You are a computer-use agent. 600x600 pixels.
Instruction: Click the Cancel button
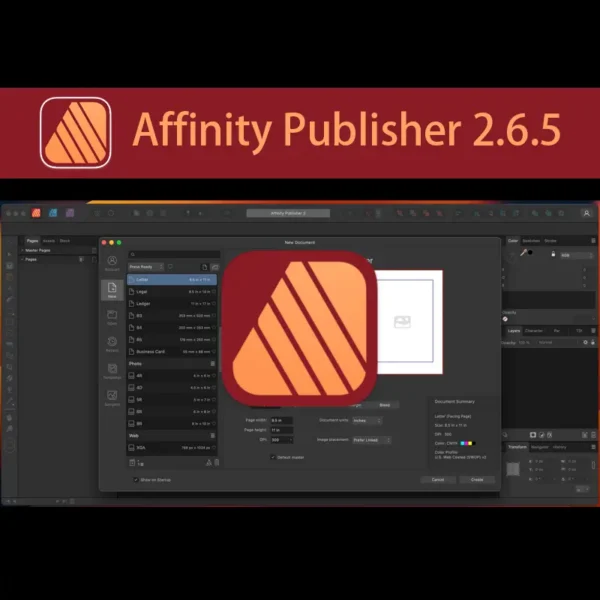click(438, 479)
